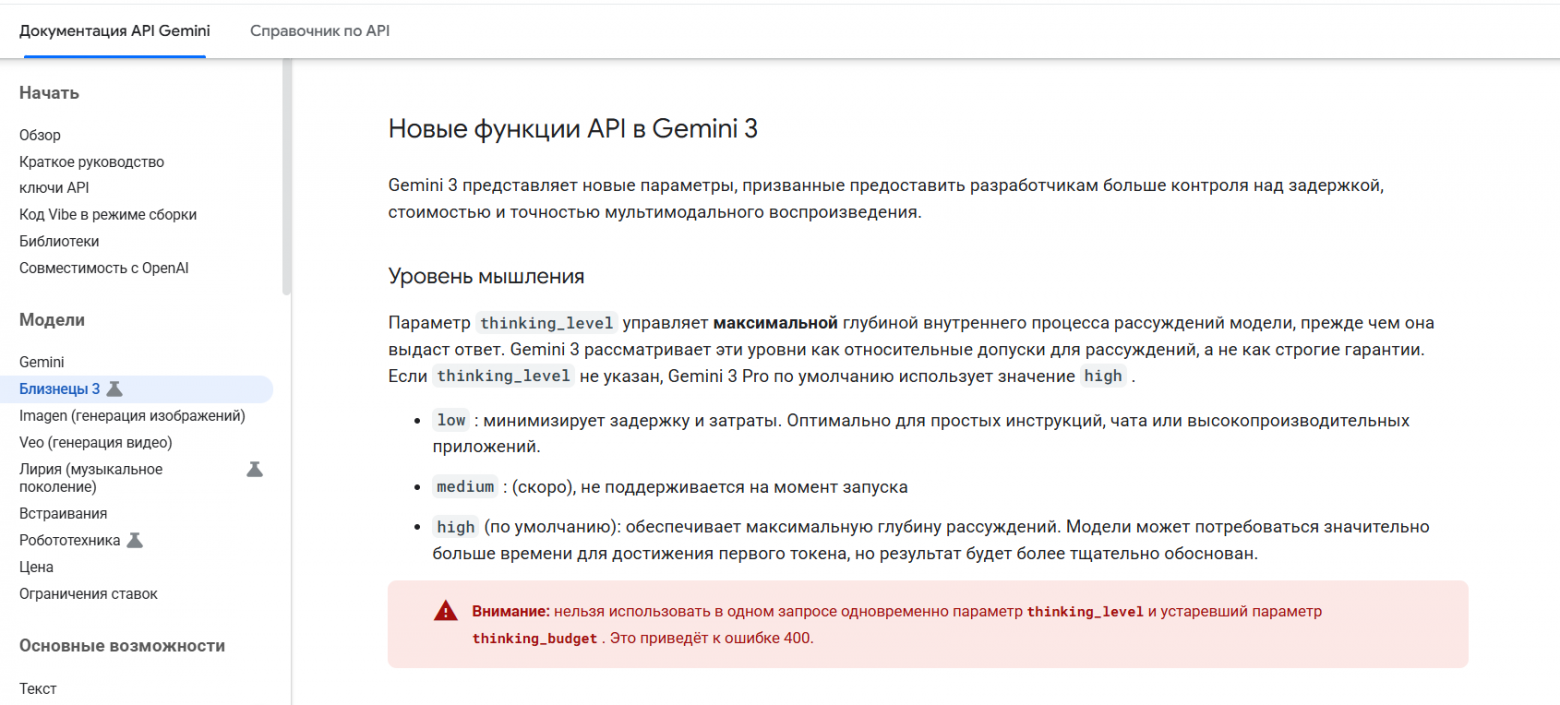Open Veo (генерация видео) page

[x=96, y=442]
